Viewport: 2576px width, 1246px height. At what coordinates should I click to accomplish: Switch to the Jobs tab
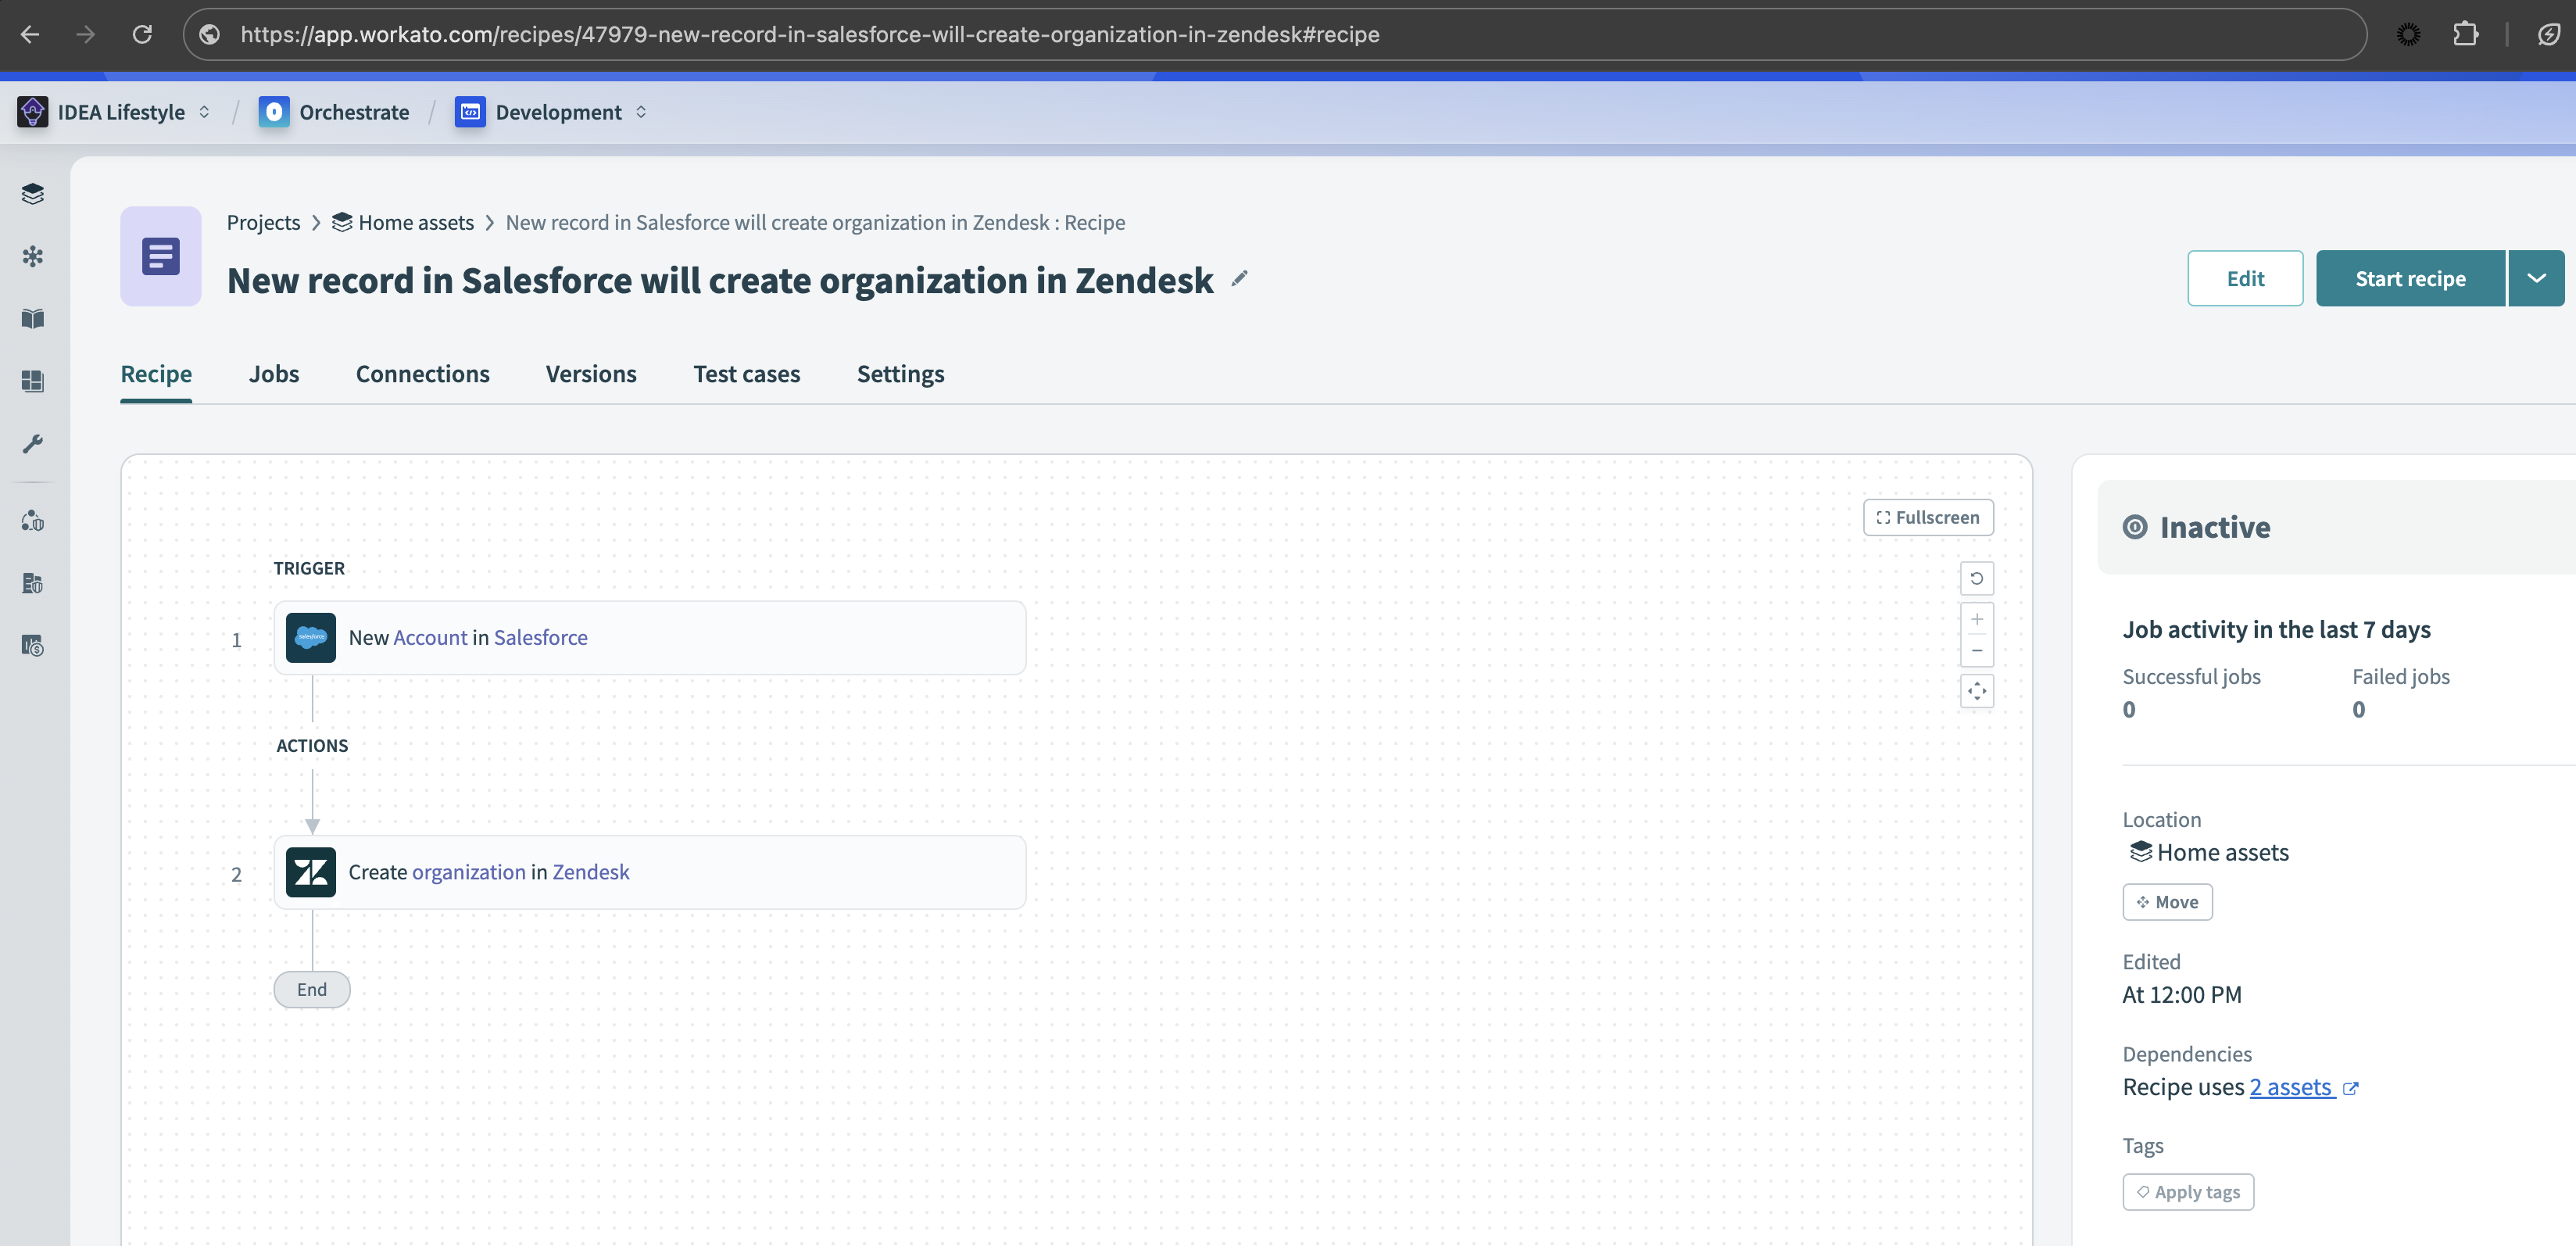(x=274, y=374)
